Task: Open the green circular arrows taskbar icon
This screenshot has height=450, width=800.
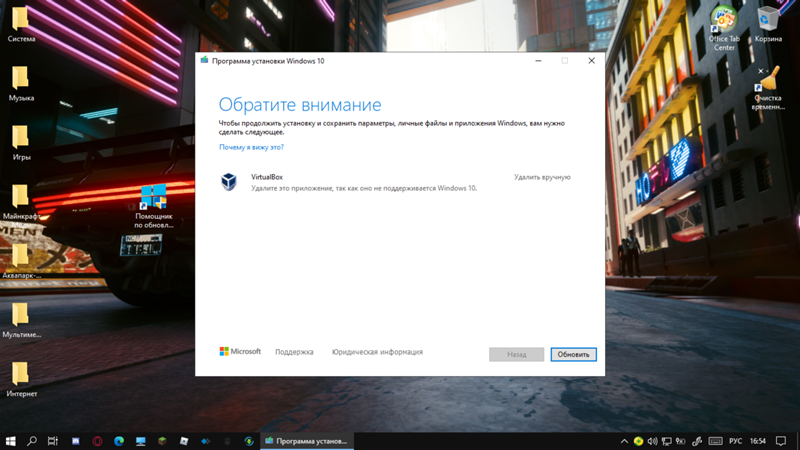Action: (x=249, y=441)
